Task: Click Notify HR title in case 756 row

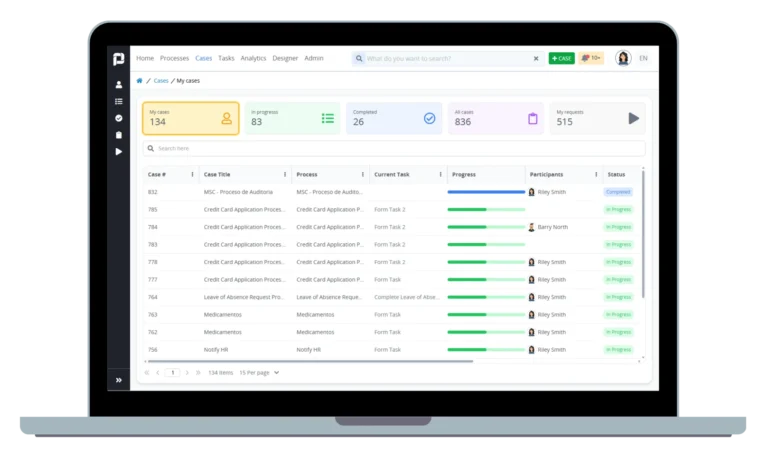Action: 216,350
